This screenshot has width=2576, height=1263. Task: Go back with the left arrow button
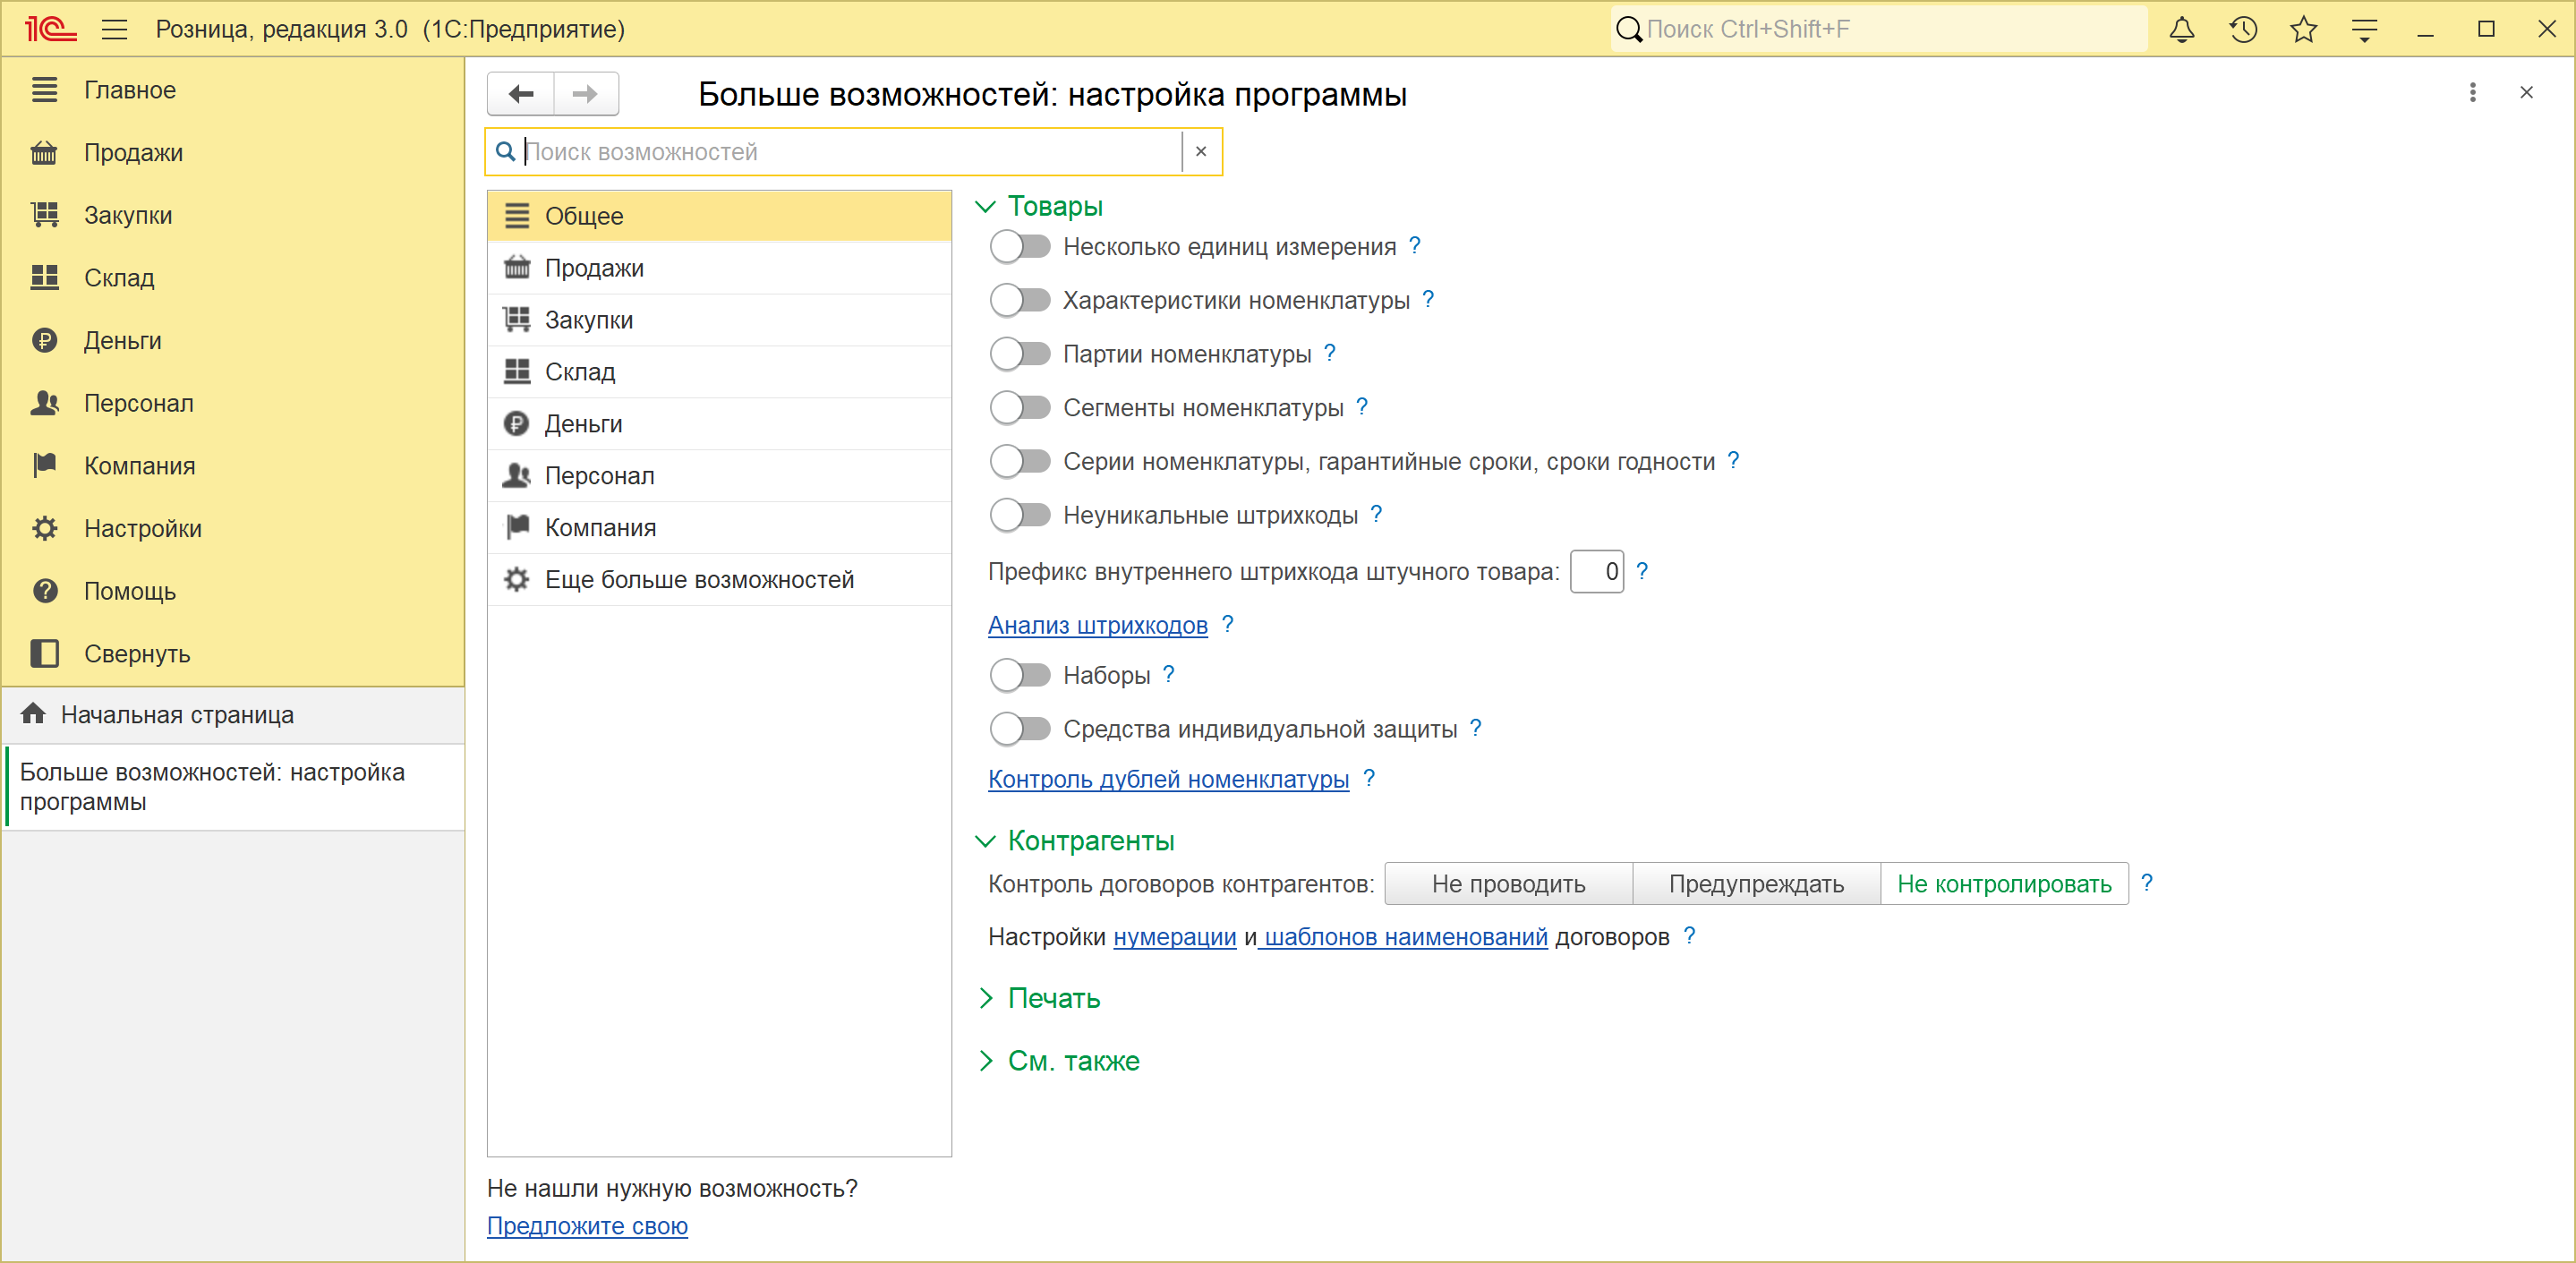point(521,94)
